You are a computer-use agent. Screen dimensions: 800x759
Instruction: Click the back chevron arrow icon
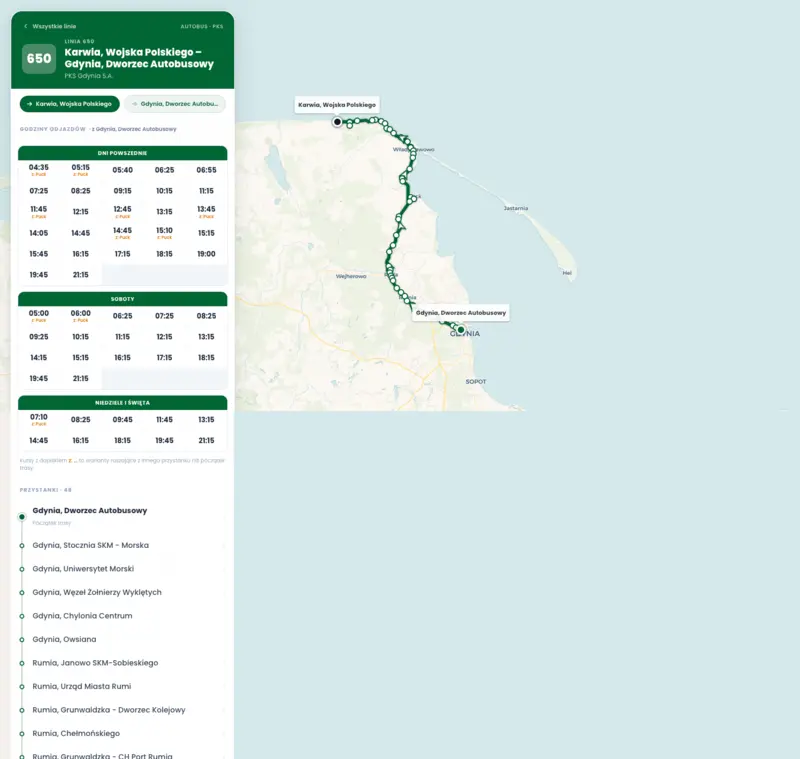coord(26,27)
